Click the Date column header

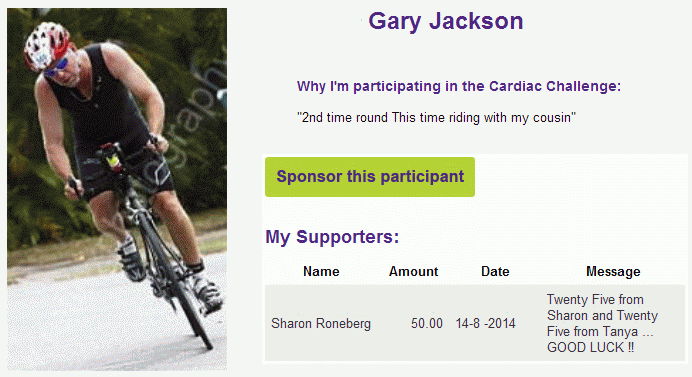pos(495,271)
